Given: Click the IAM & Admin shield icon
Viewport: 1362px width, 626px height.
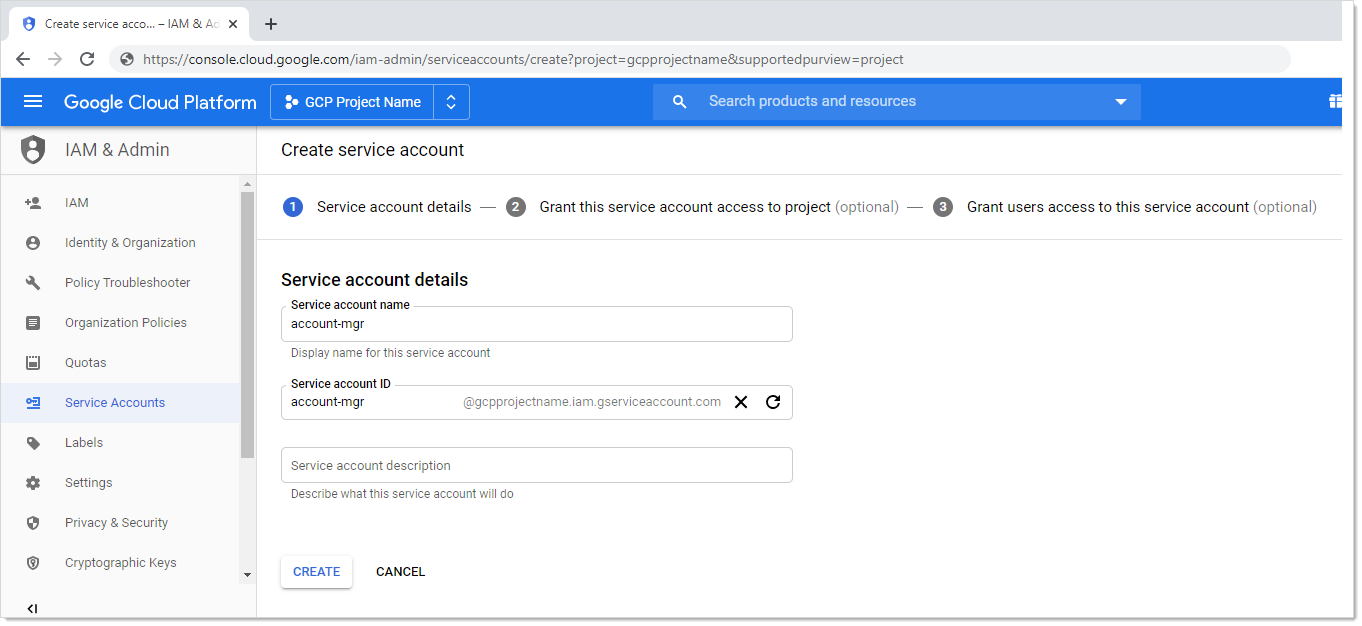Looking at the screenshot, I should tap(33, 150).
